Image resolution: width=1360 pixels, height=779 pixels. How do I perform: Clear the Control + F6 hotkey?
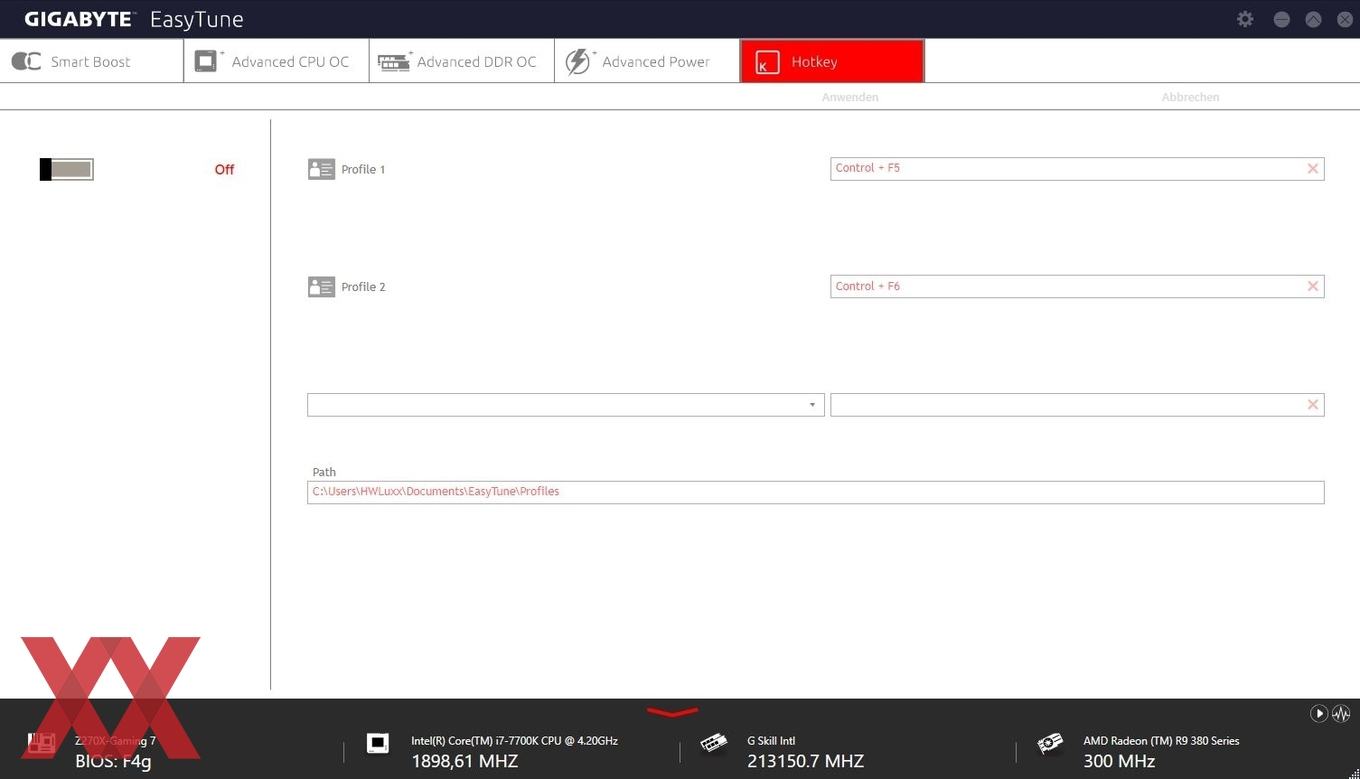1313,287
